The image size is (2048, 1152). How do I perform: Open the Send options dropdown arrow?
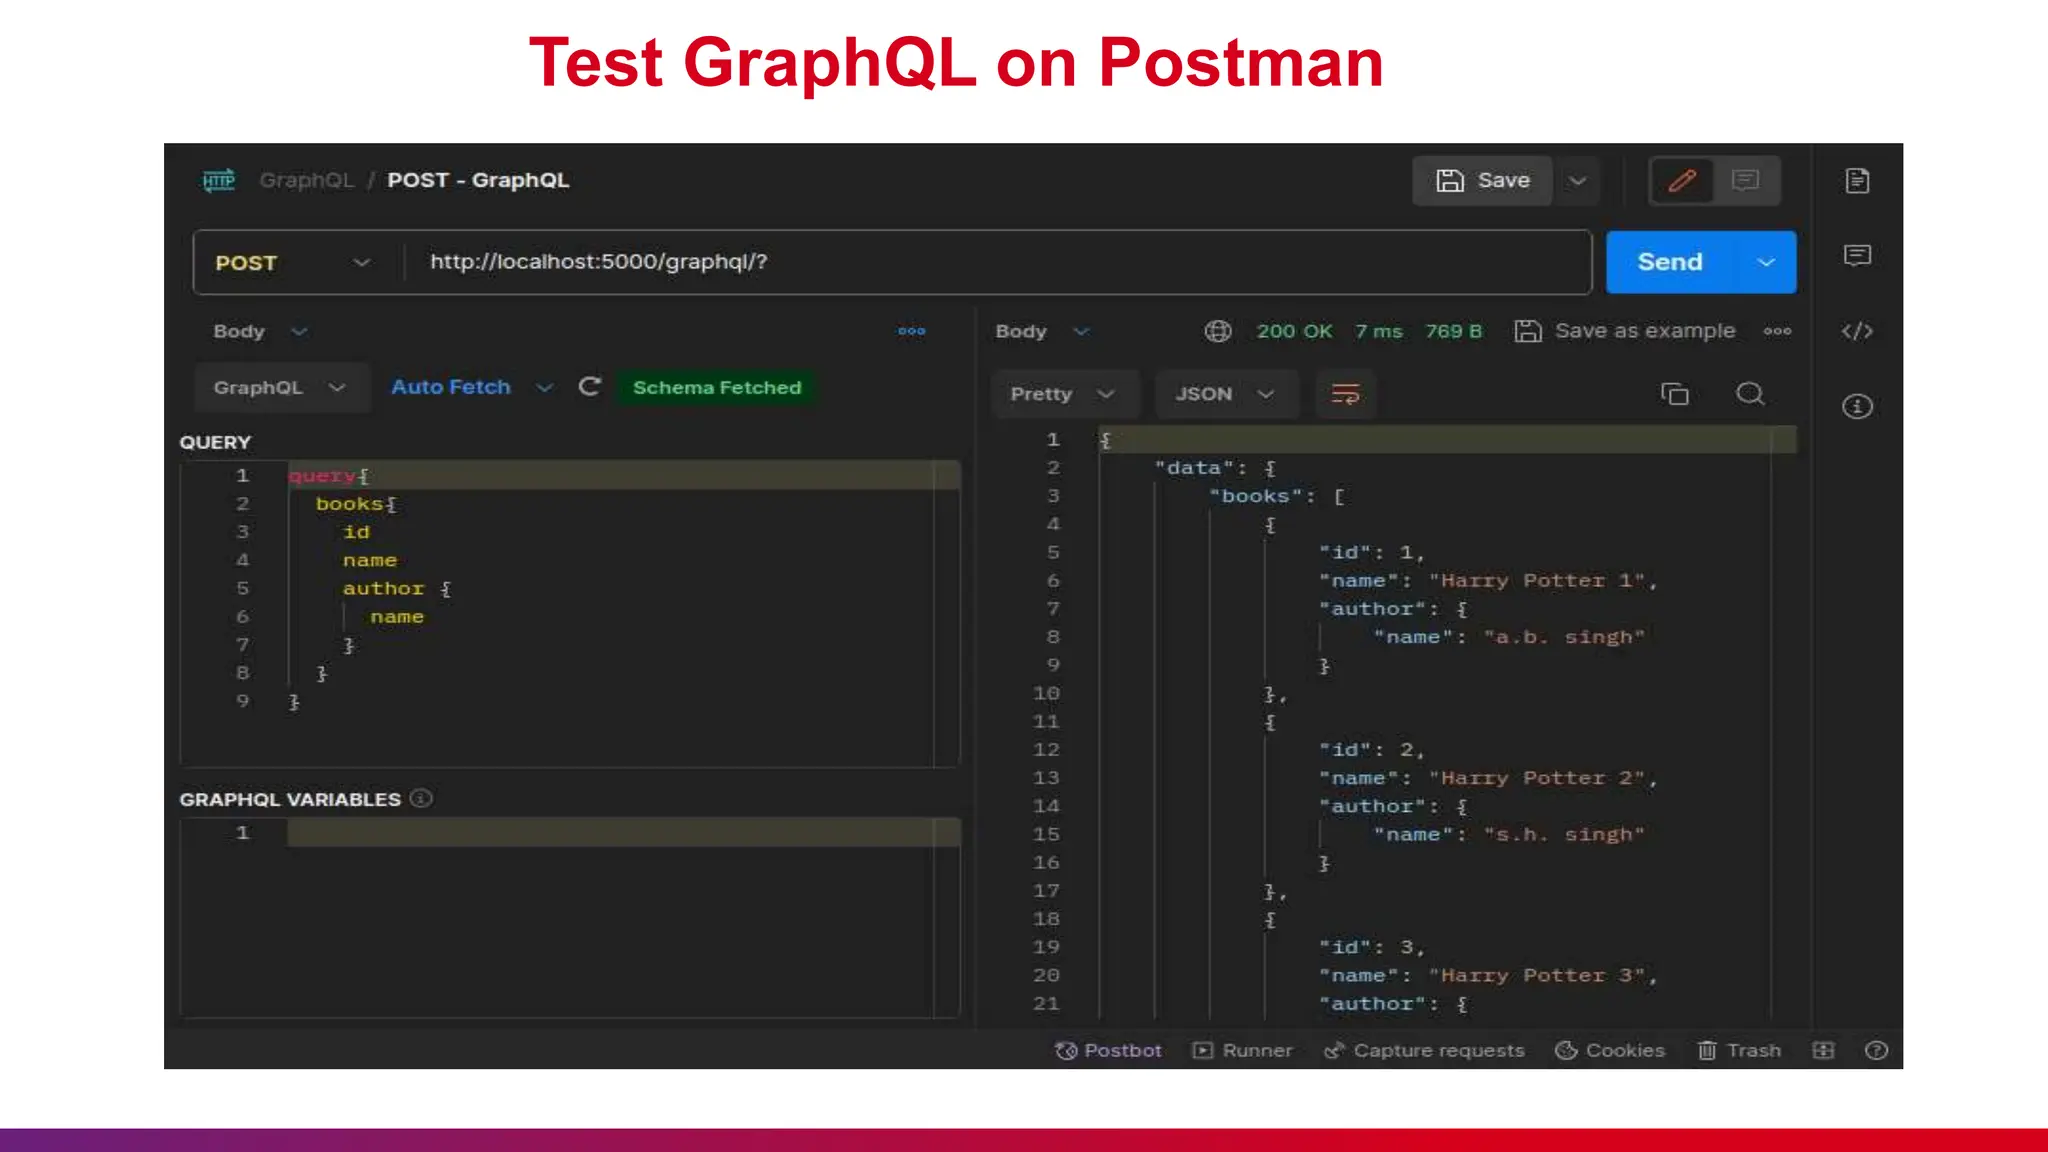point(1766,262)
